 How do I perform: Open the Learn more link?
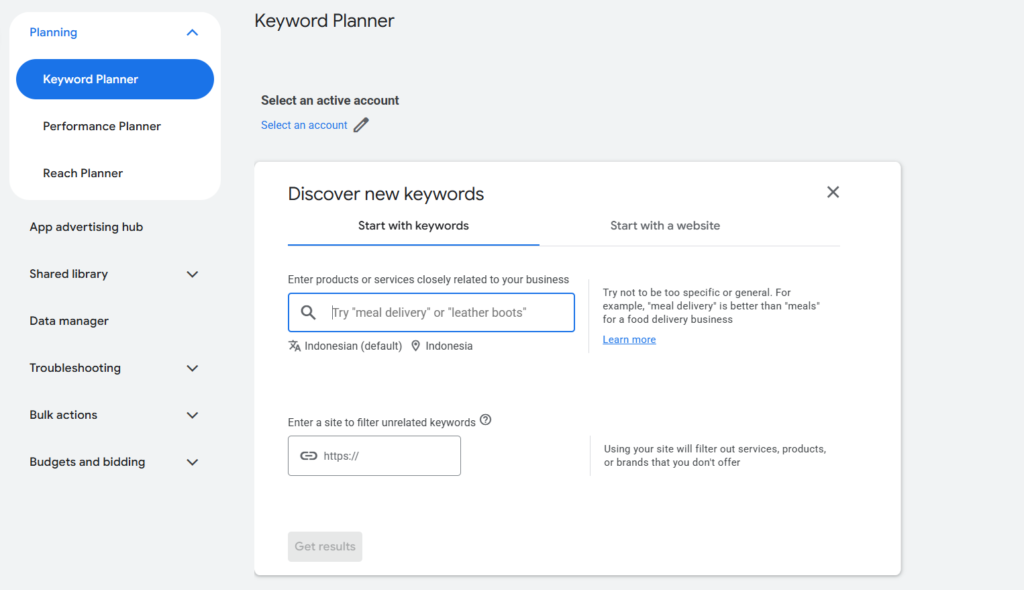629,339
